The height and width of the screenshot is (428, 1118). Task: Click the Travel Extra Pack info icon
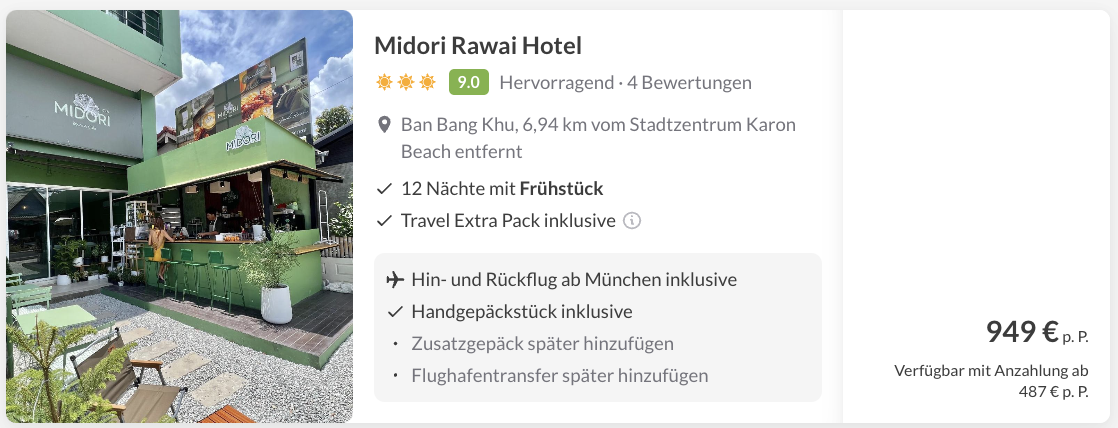click(632, 221)
